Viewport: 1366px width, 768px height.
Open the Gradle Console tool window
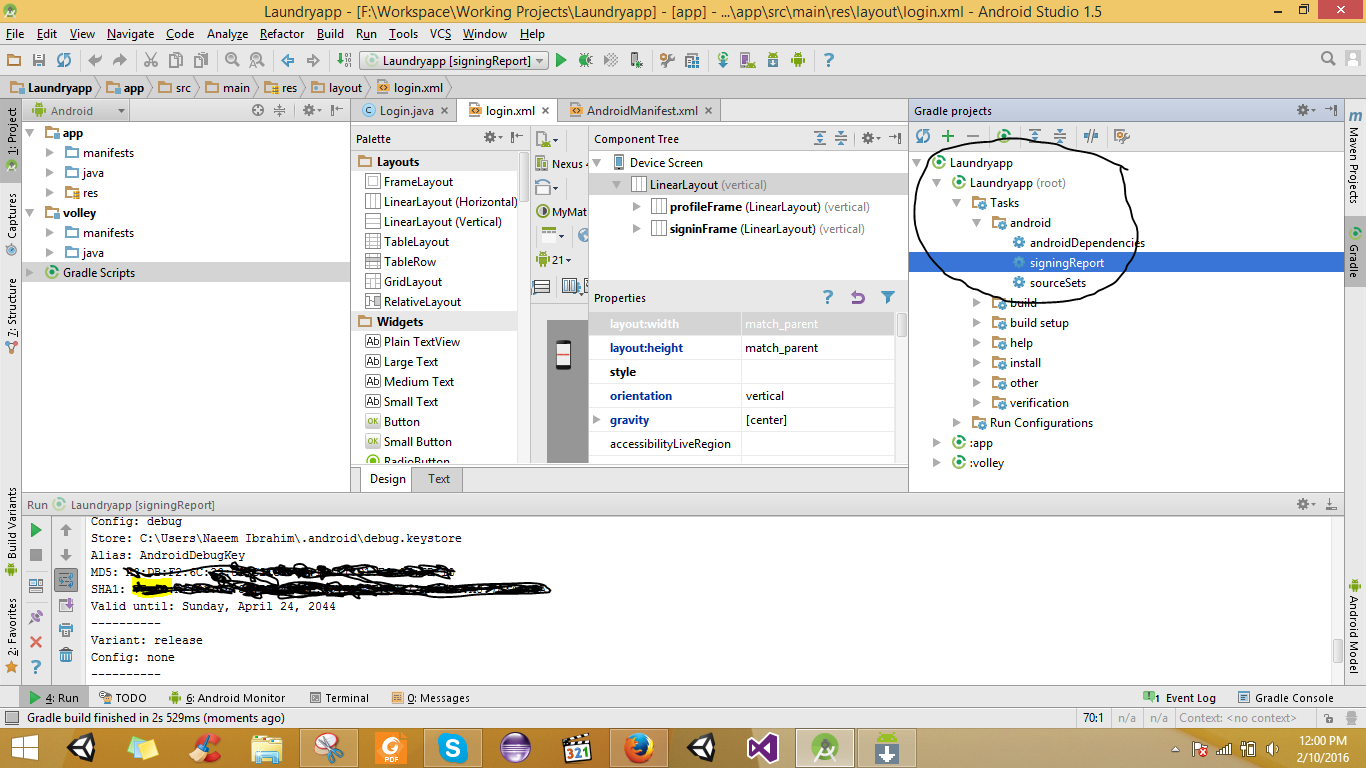coord(1285,698)
